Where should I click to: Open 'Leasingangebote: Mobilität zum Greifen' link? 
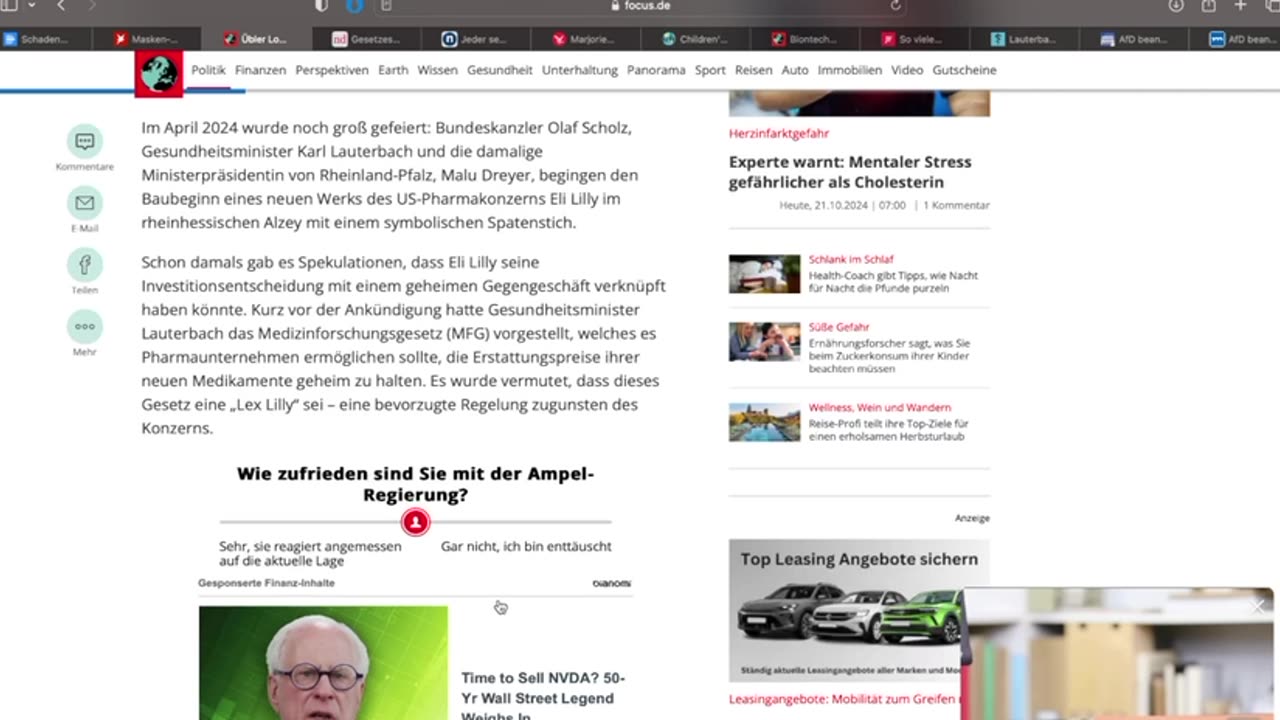844,700
